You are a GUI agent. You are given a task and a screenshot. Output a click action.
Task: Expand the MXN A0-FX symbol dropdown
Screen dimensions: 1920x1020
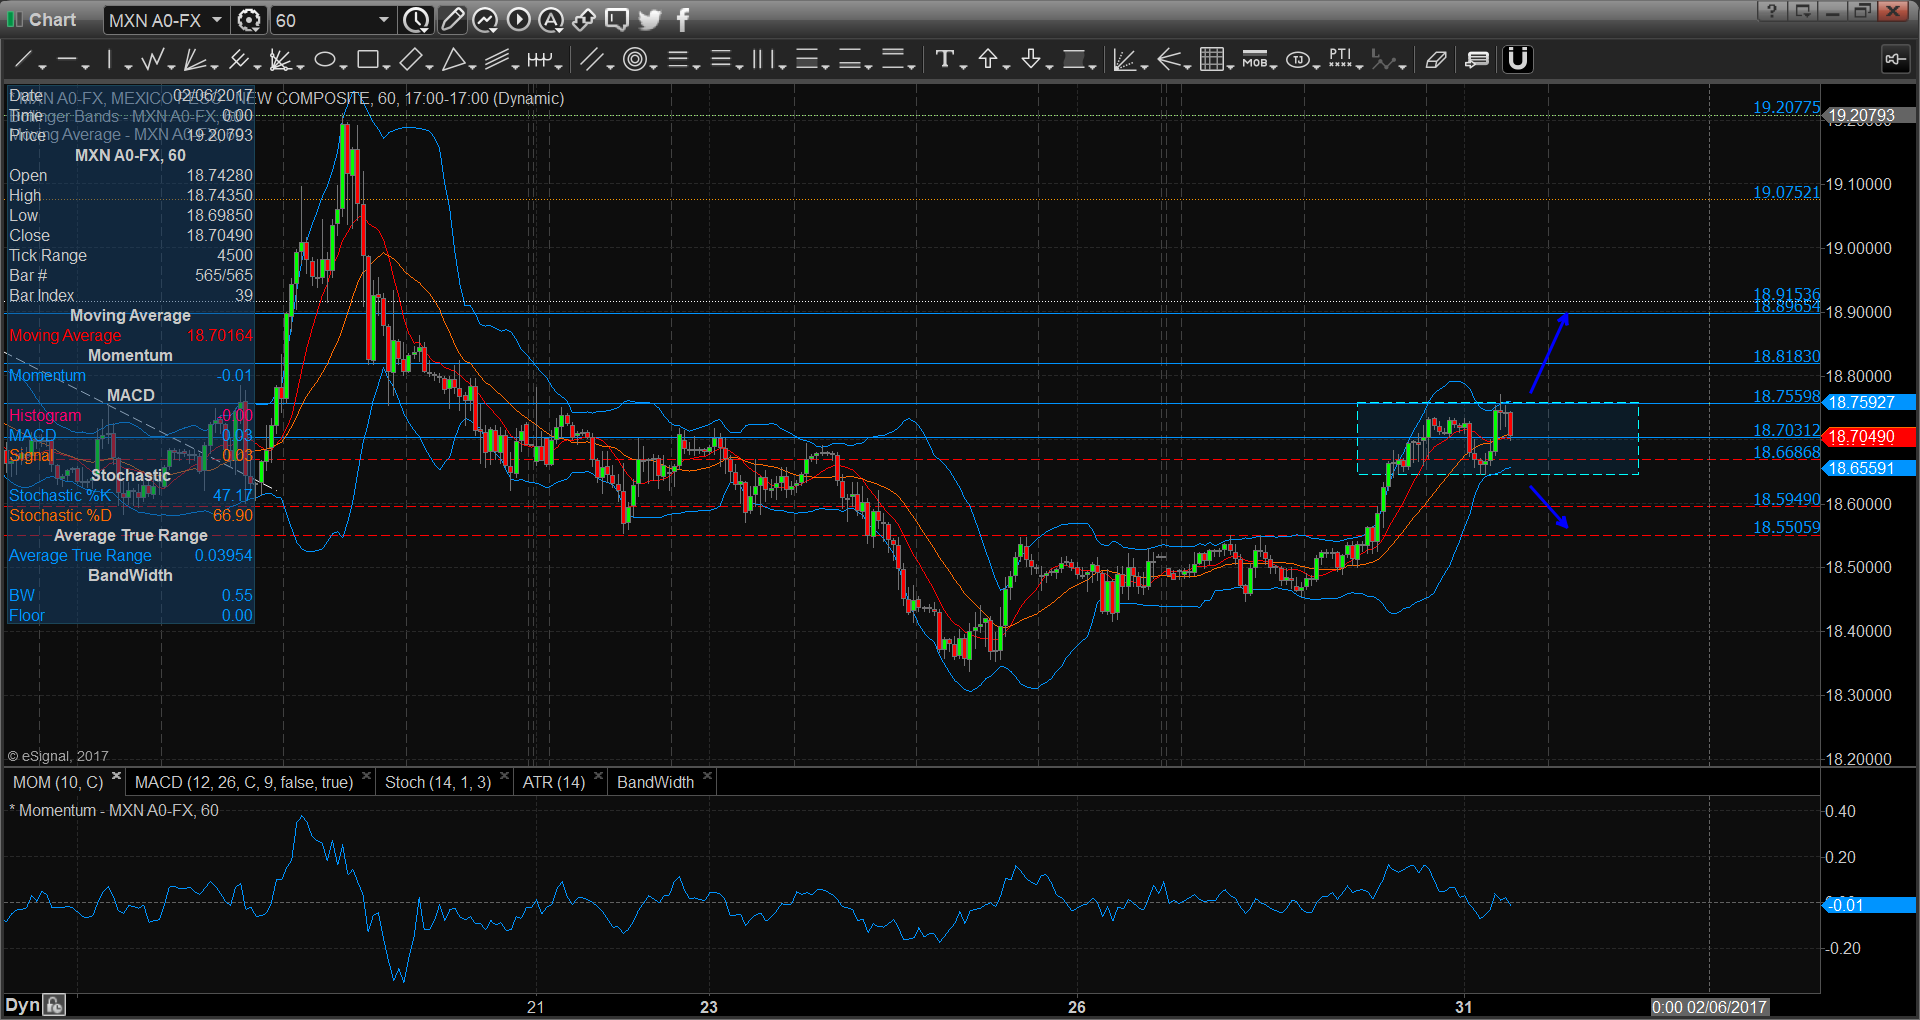(217, 20)
